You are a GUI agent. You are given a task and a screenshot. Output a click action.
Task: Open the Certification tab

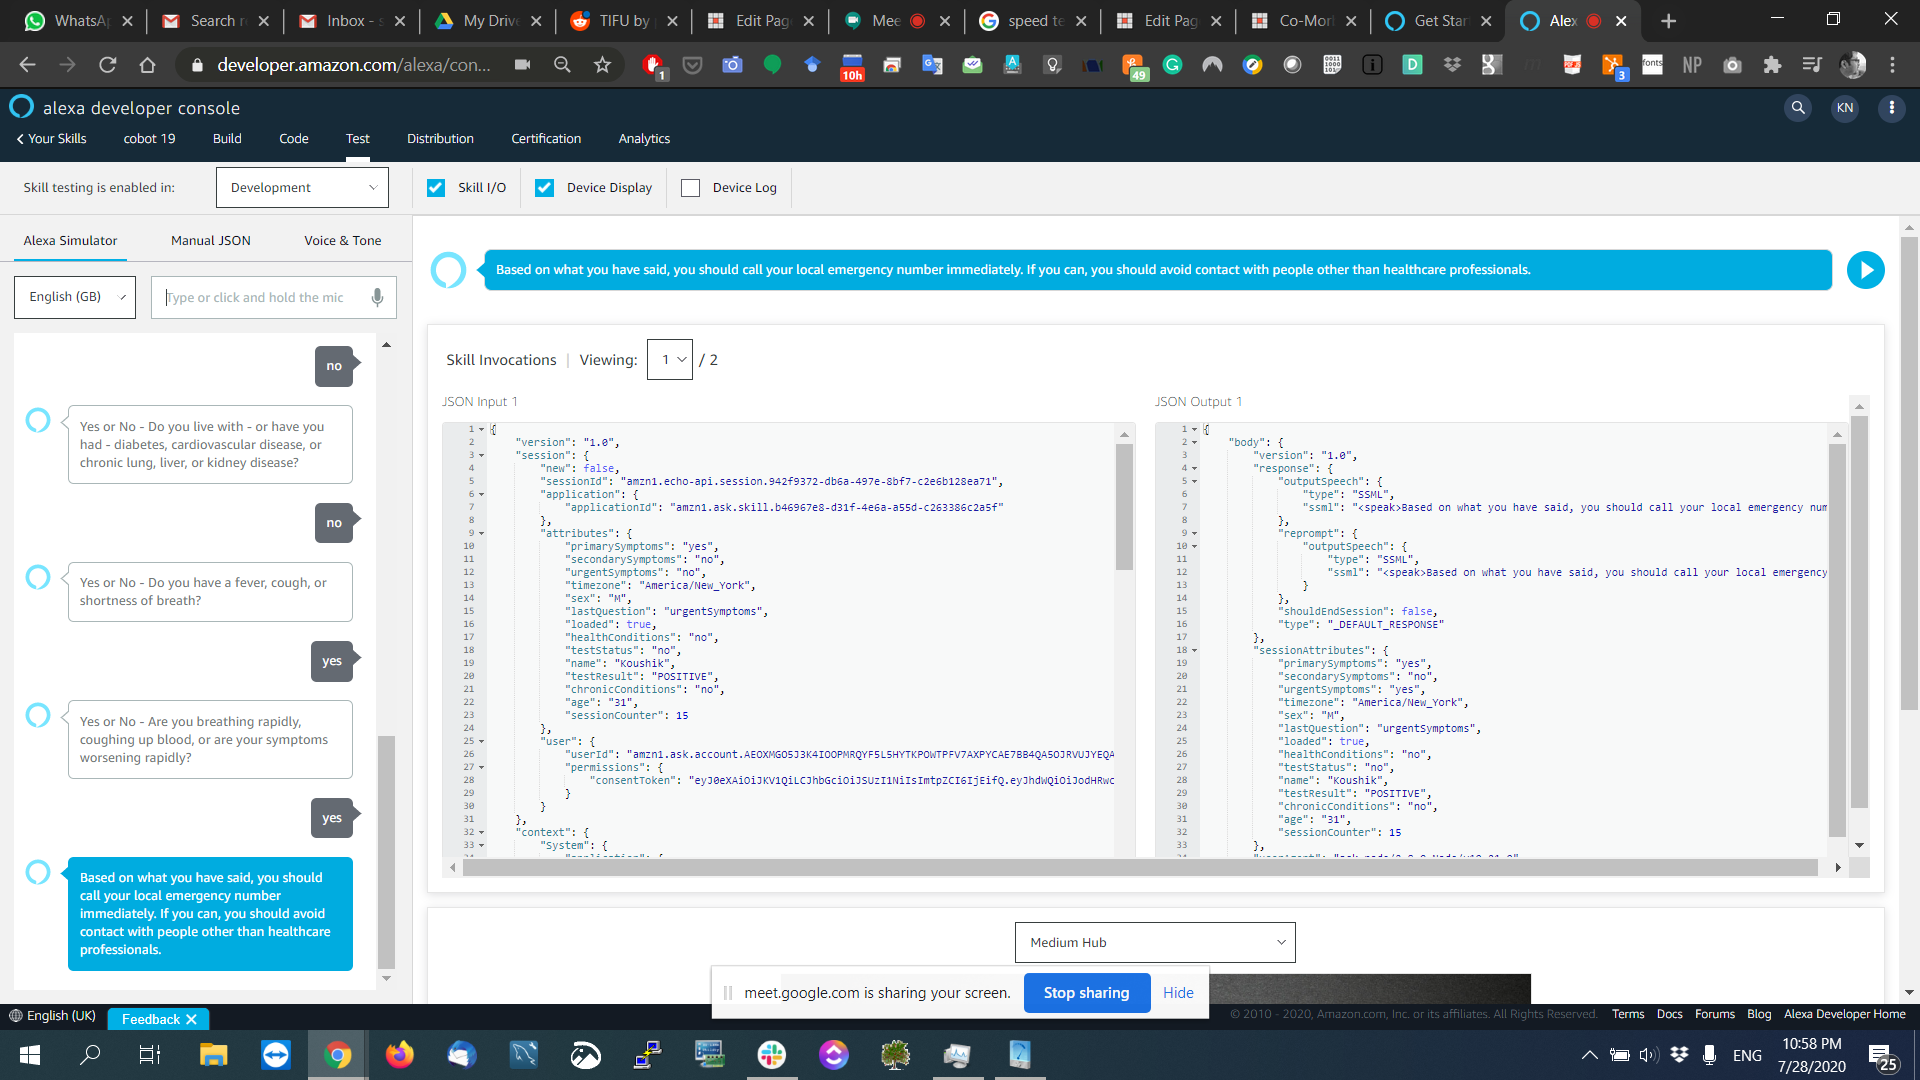[546, 138]
